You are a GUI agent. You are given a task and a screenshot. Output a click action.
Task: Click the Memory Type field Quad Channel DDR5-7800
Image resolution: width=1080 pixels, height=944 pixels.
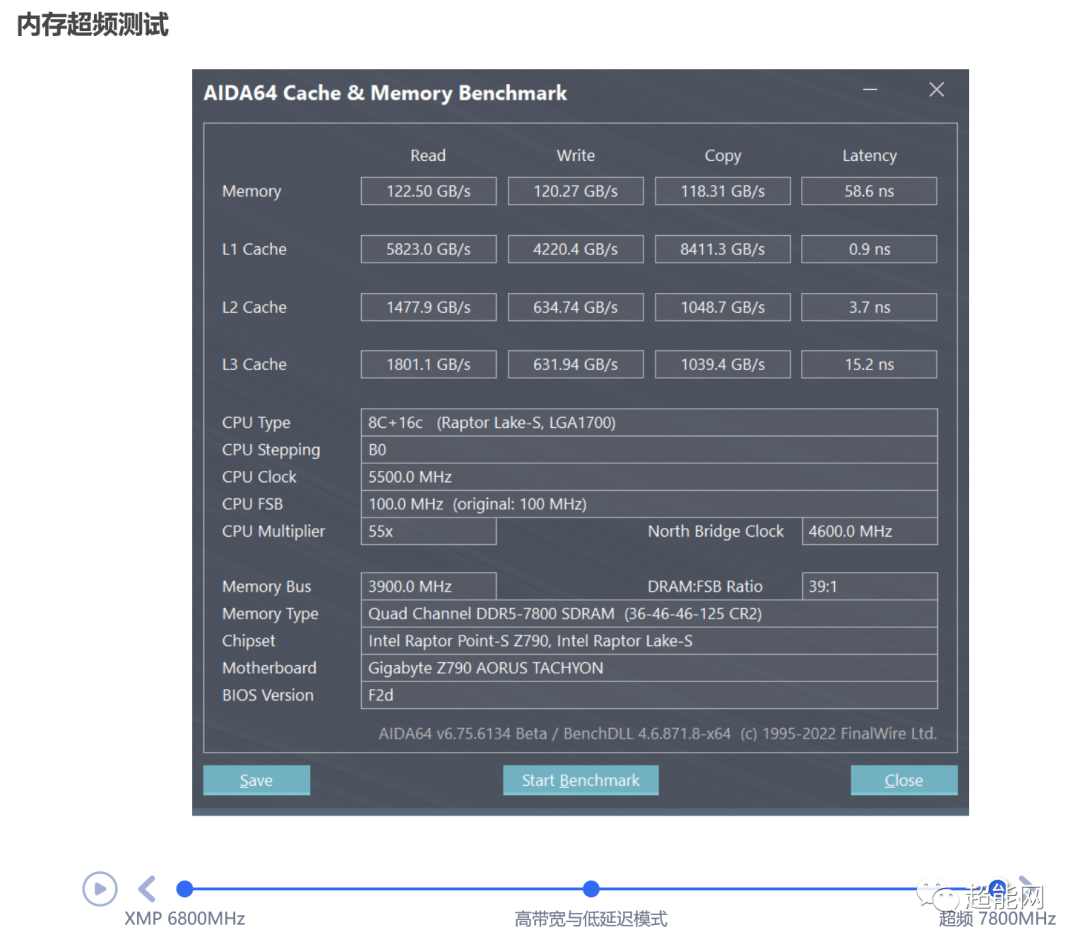(649, 613)
